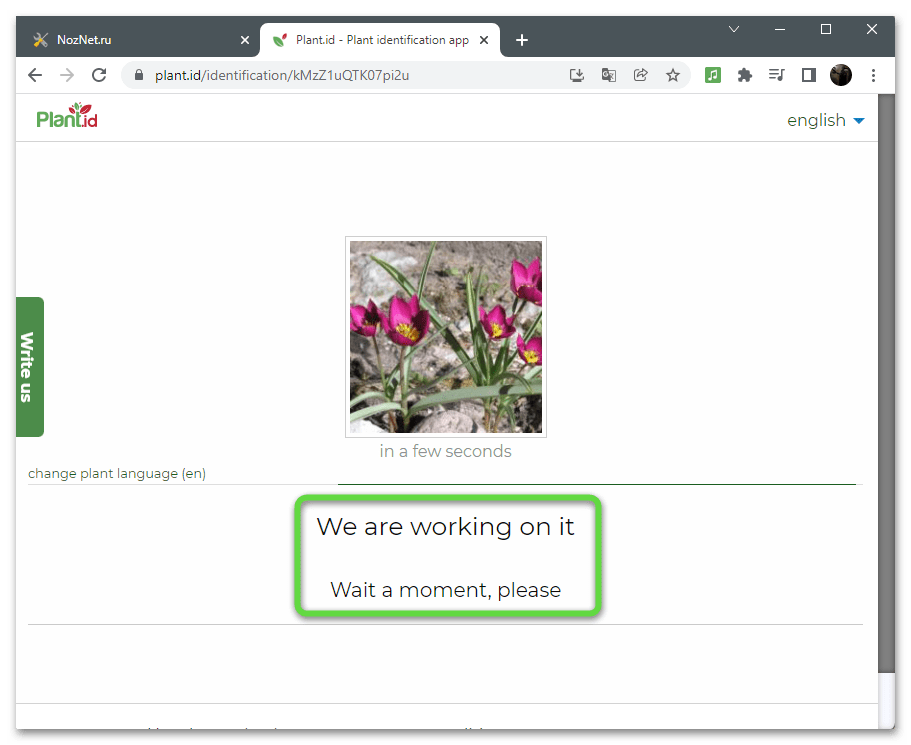Switch to the NozNet.ru tab

138,40
